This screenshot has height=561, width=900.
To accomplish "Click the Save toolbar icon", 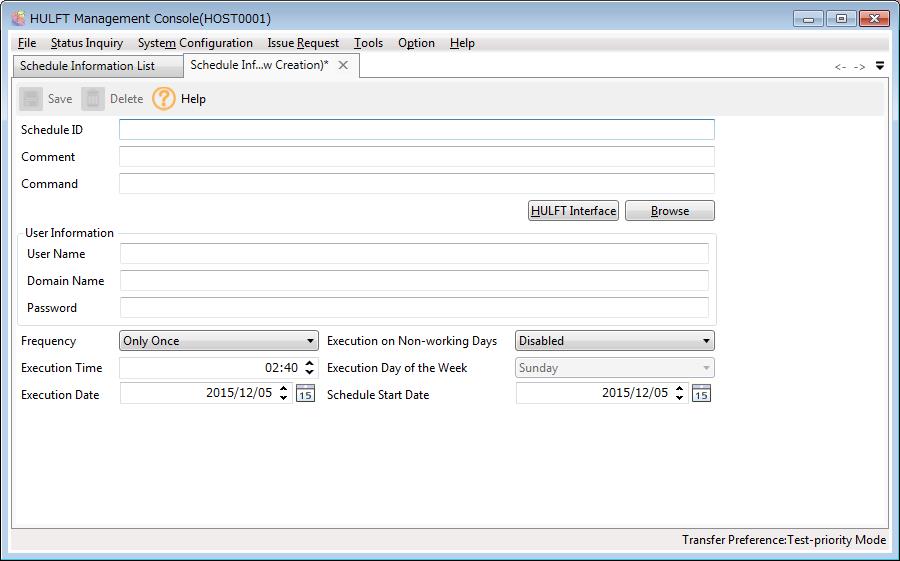I will [30, 99].
